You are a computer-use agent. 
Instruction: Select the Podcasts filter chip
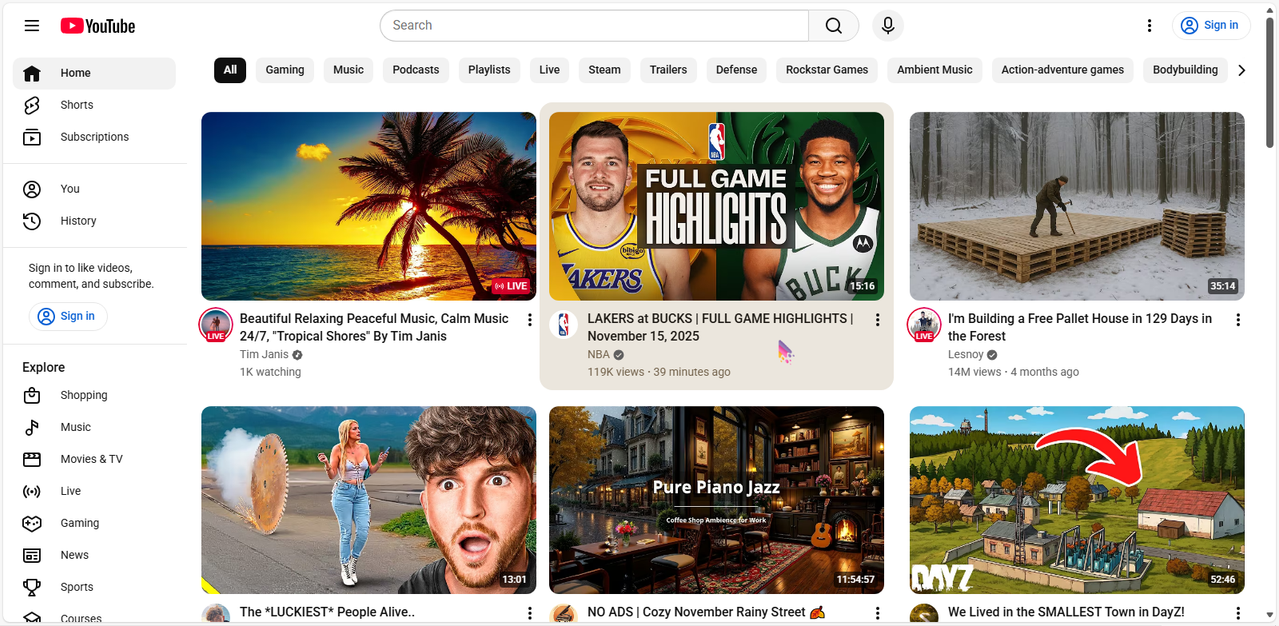[416, 70]
